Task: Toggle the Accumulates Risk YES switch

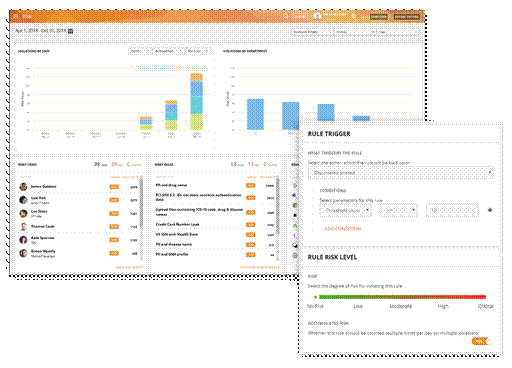Action: (x=482, y=342)
